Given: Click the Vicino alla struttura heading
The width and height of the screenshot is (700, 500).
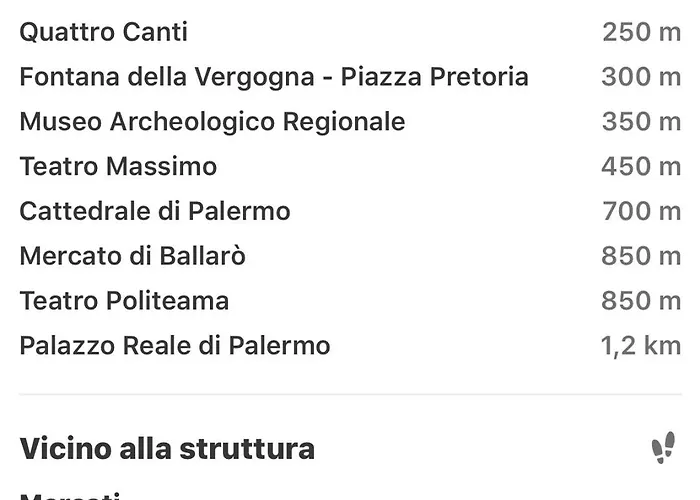Looking at the screenshot, I should click(x=167, y=448).
